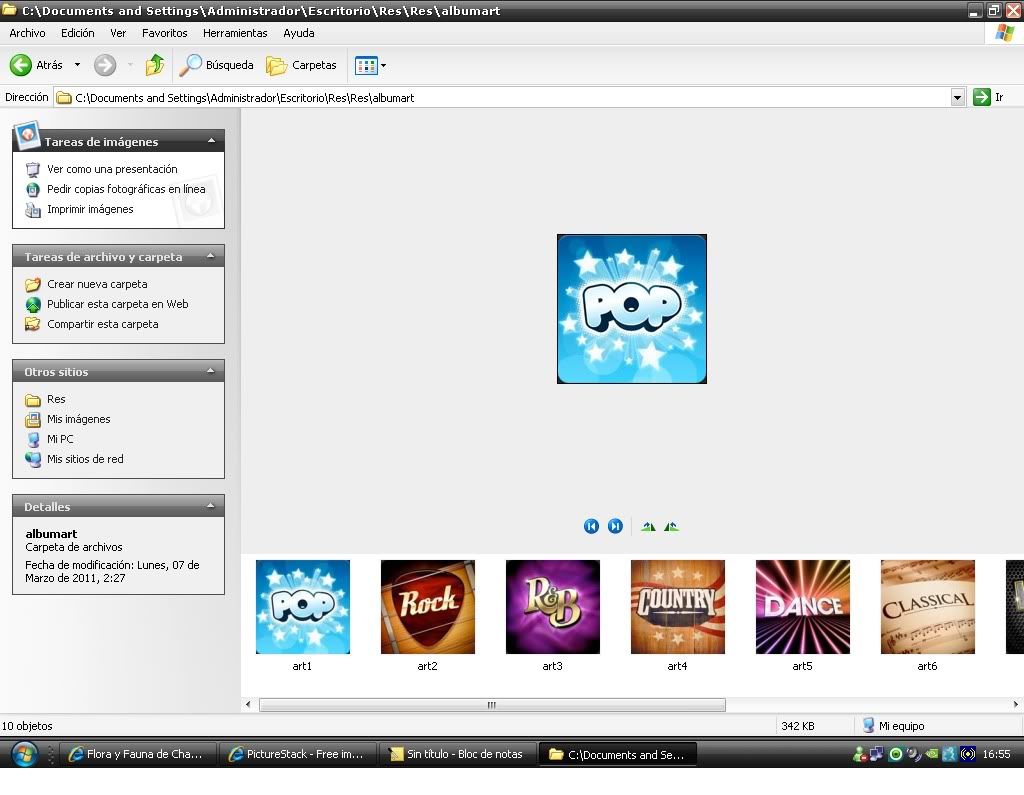Rotate image clockwise icon
Viewport: 1024px width, 795px height.
pos(648,526)
